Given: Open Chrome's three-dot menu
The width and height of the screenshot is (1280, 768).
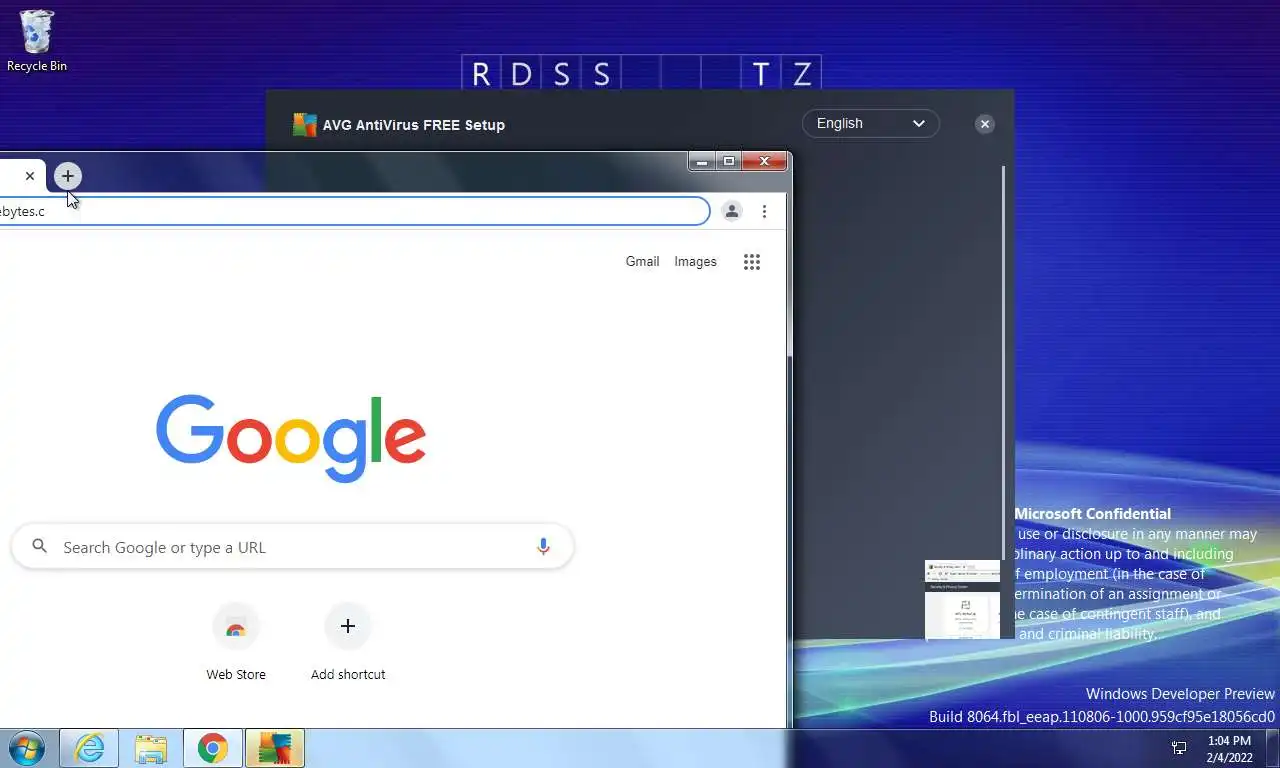Looking at the screenshot, I should pyautogui.click(x=764, y=211).
